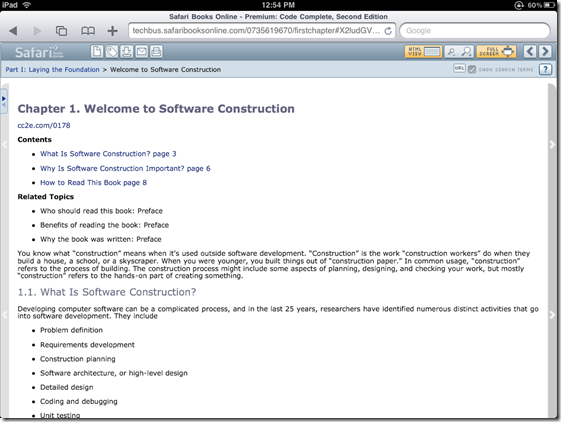
Task: Open help question mark button
Action: 545,69
